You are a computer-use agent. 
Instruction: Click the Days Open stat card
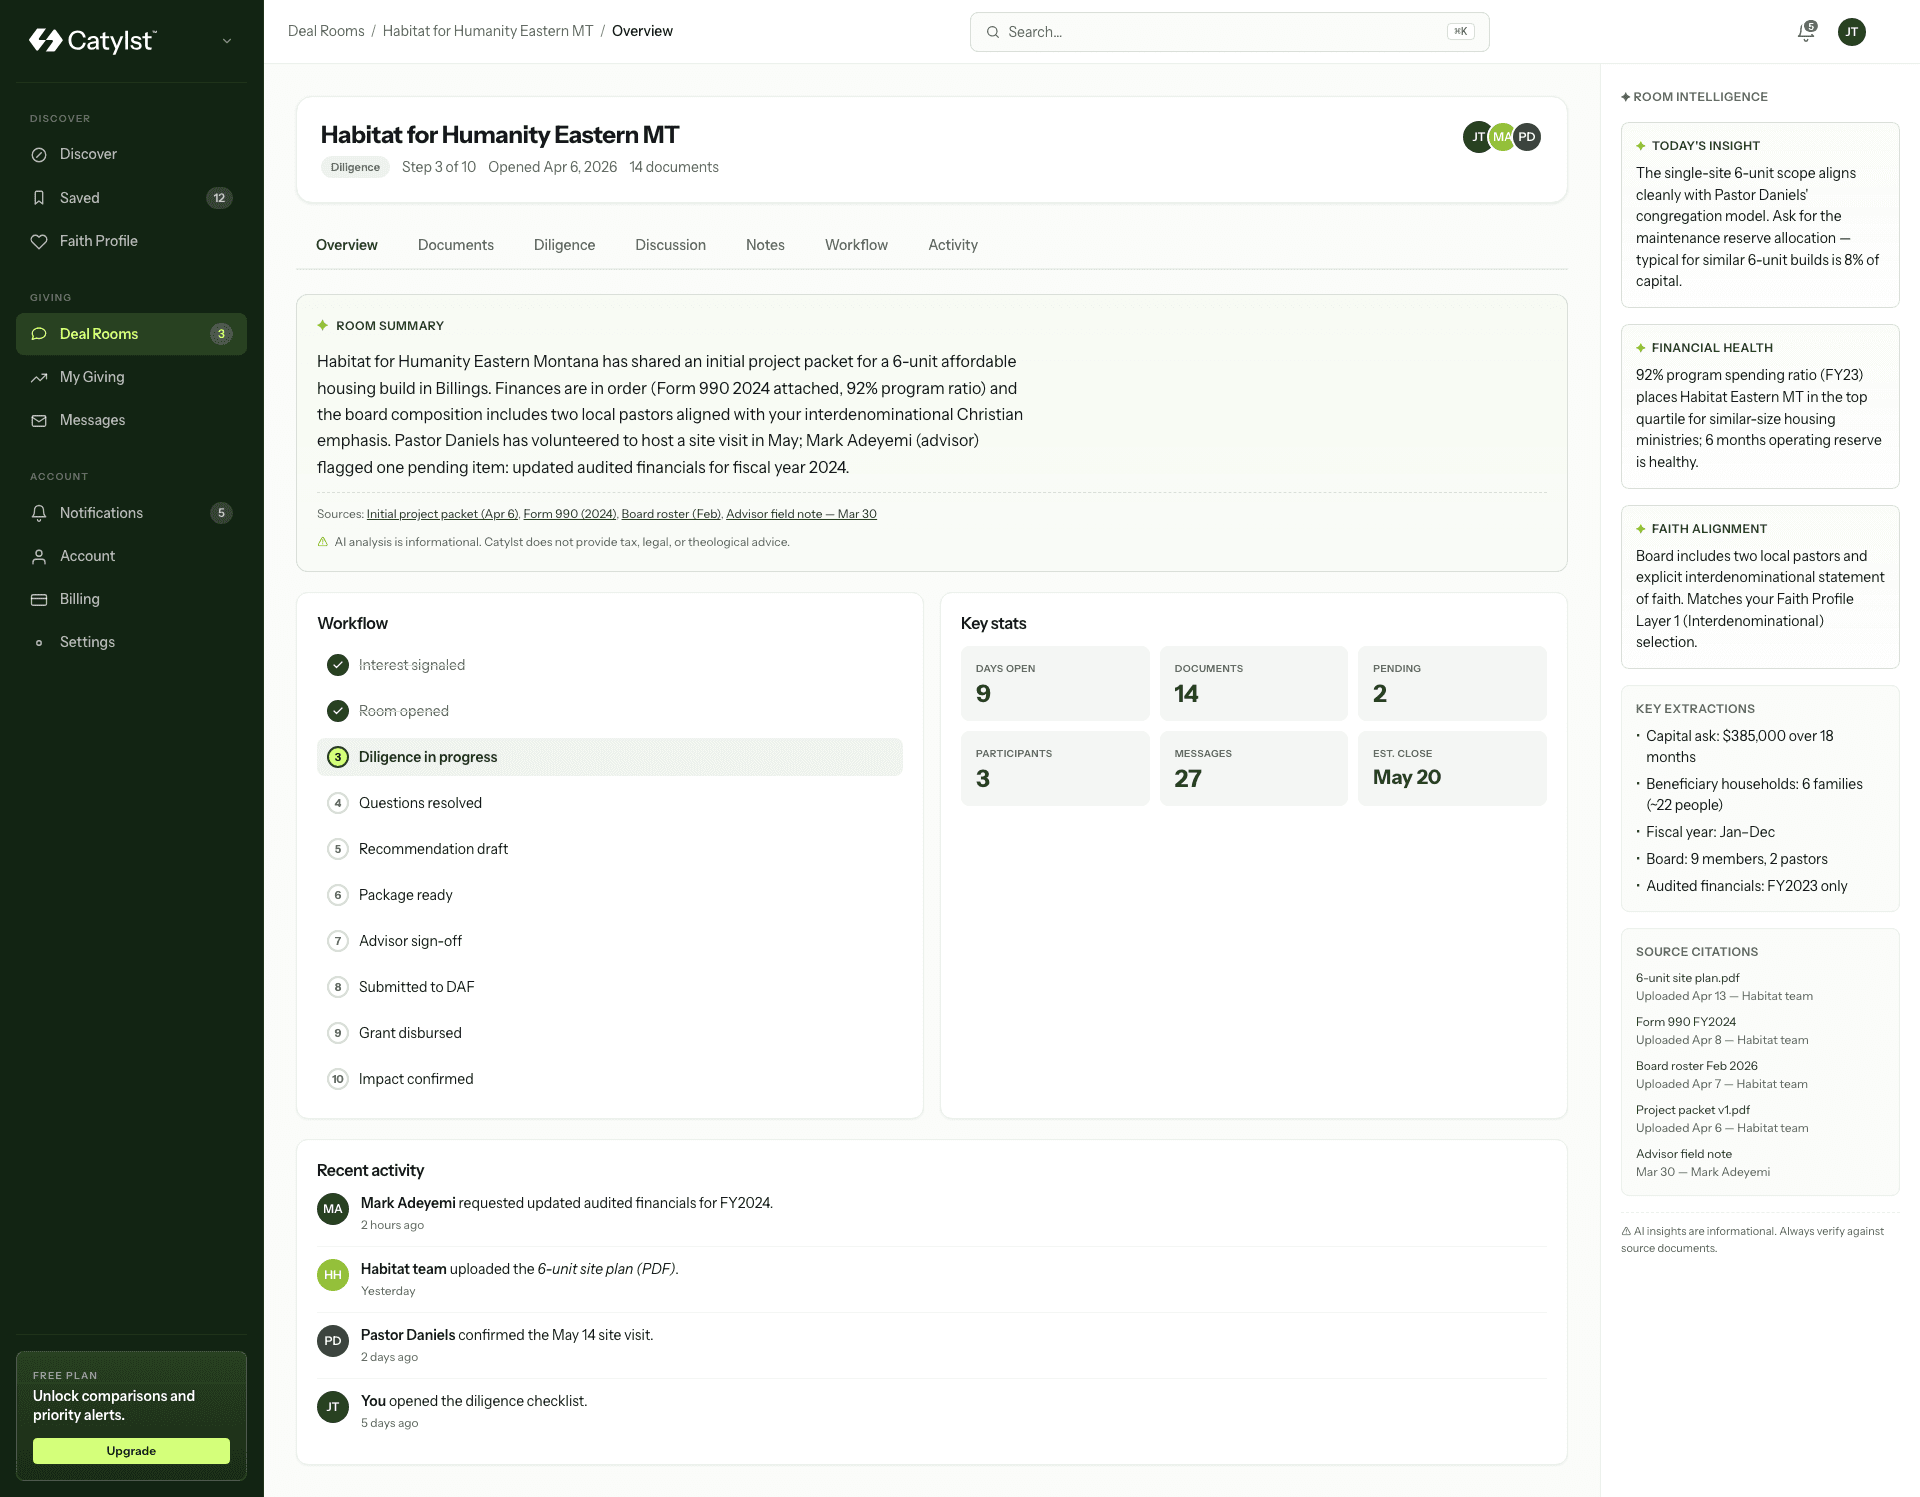click(1055, 683)
